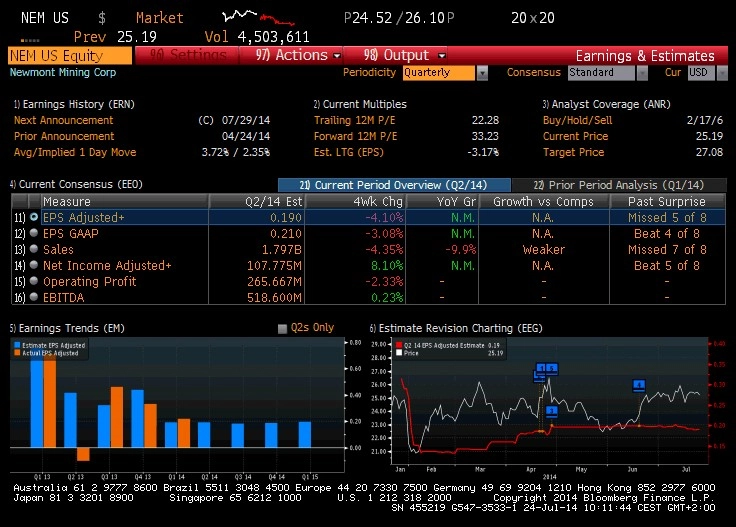The image size is (736, 527).
Task: Open Current Consensus (EEO) section
Action: 76,184
